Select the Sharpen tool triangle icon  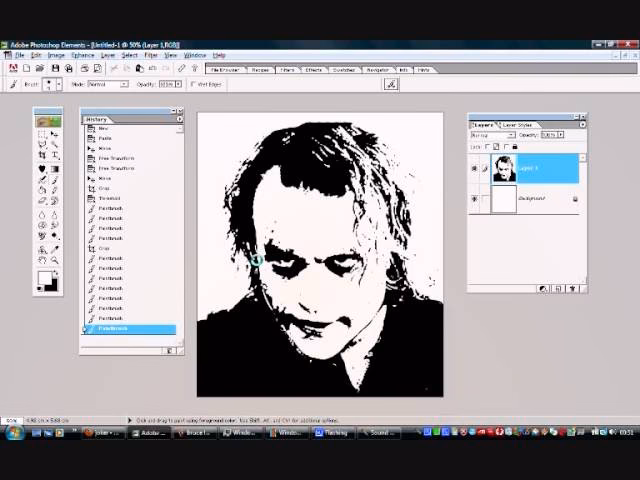[x=54, y=215]
